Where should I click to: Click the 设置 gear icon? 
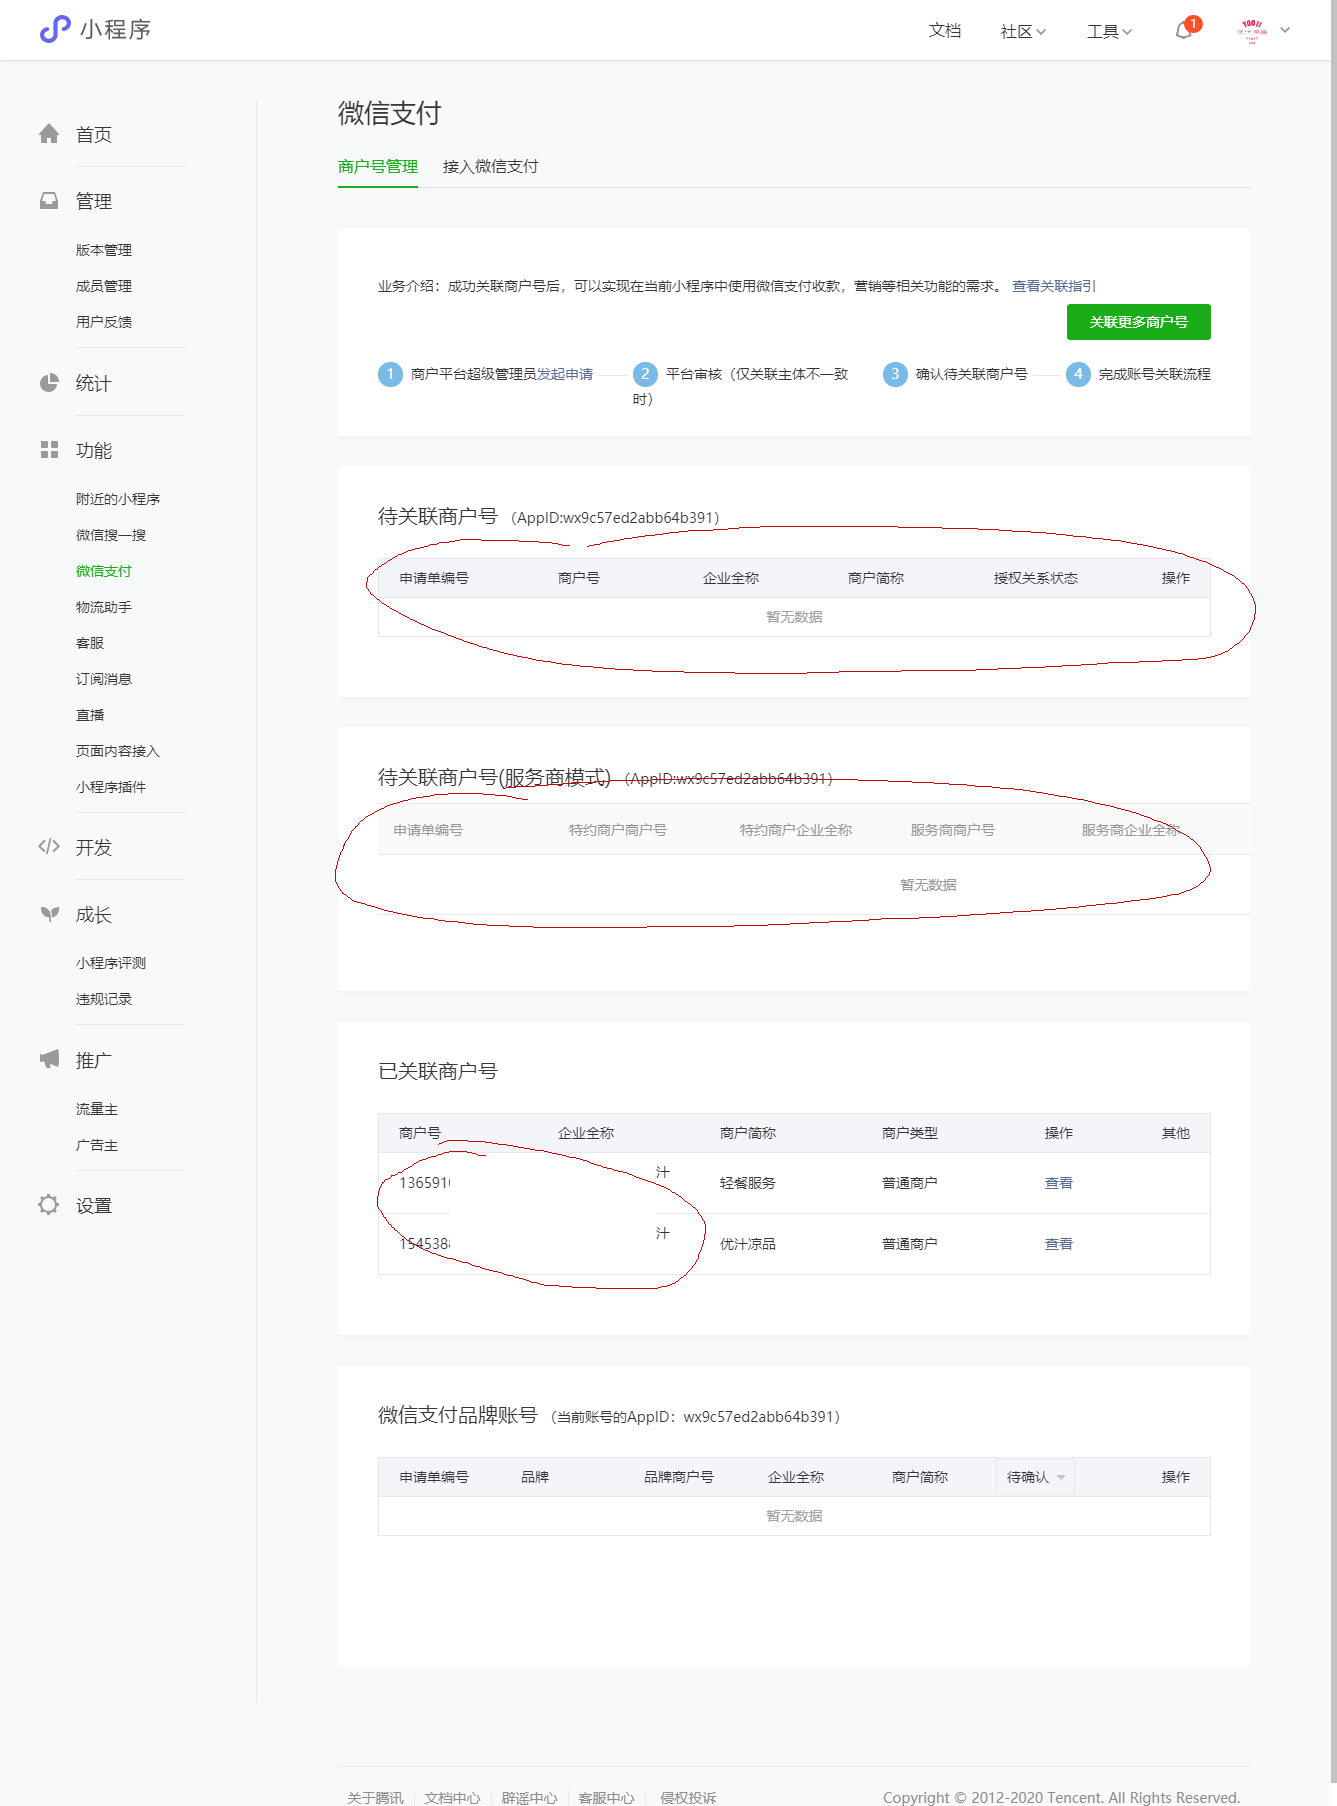49,1205
